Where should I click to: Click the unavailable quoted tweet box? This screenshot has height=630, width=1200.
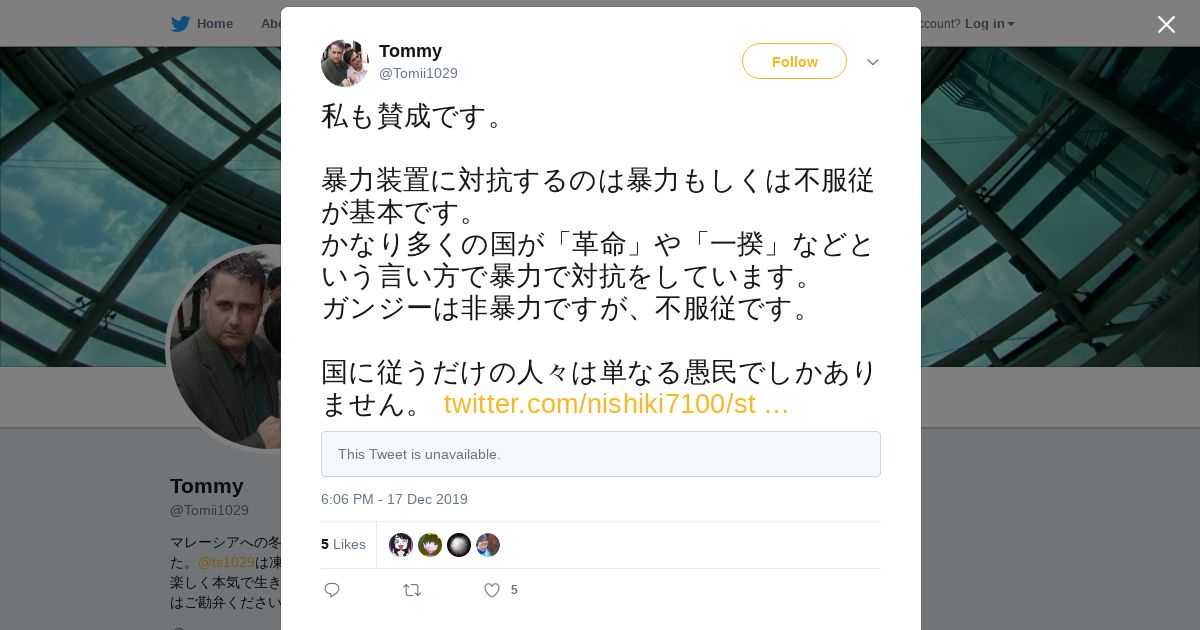[600, 454]
